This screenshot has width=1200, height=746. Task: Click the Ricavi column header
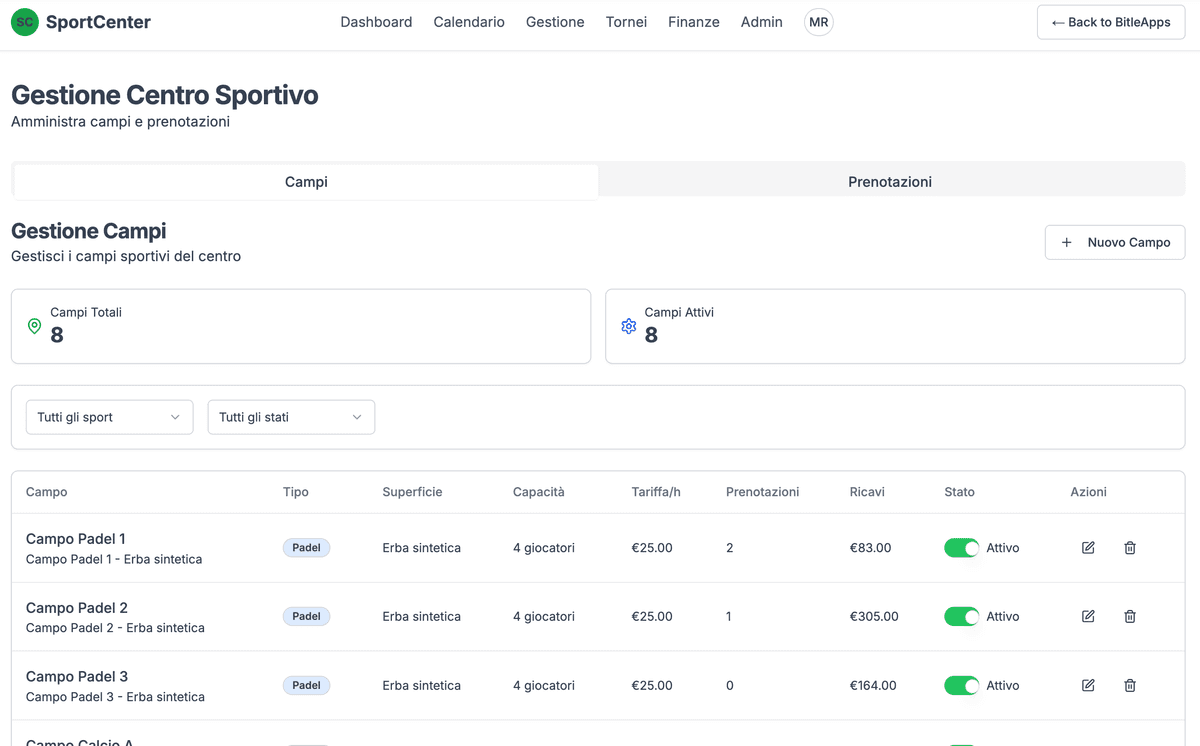[x=867, y=492]
